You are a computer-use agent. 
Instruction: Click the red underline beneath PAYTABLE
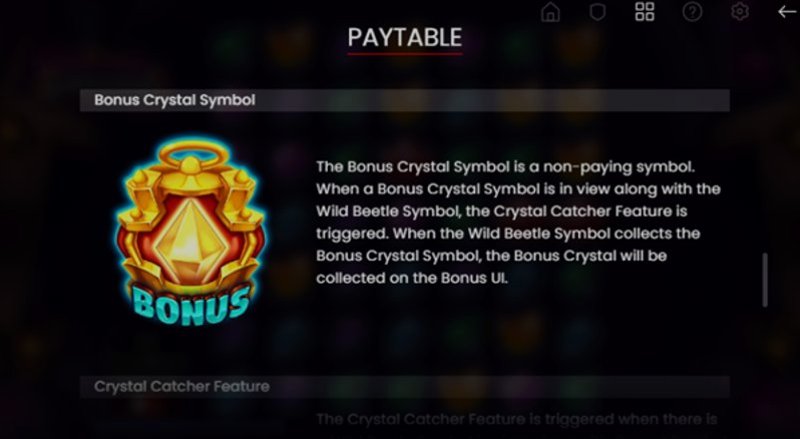click(x=405, y=53)
